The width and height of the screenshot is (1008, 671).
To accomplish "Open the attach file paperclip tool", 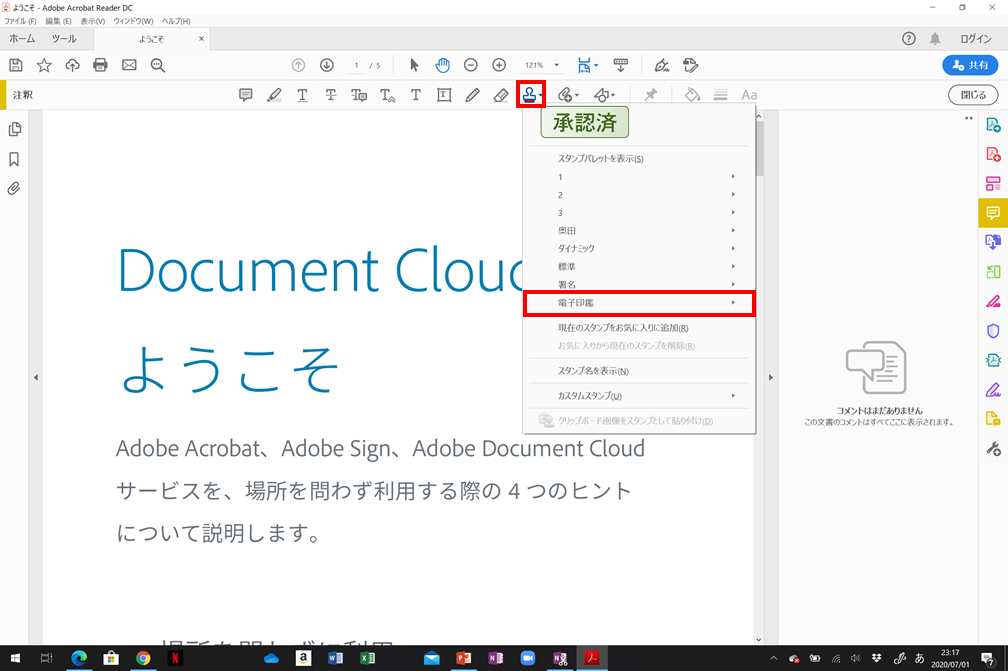I will pos(568,95).
